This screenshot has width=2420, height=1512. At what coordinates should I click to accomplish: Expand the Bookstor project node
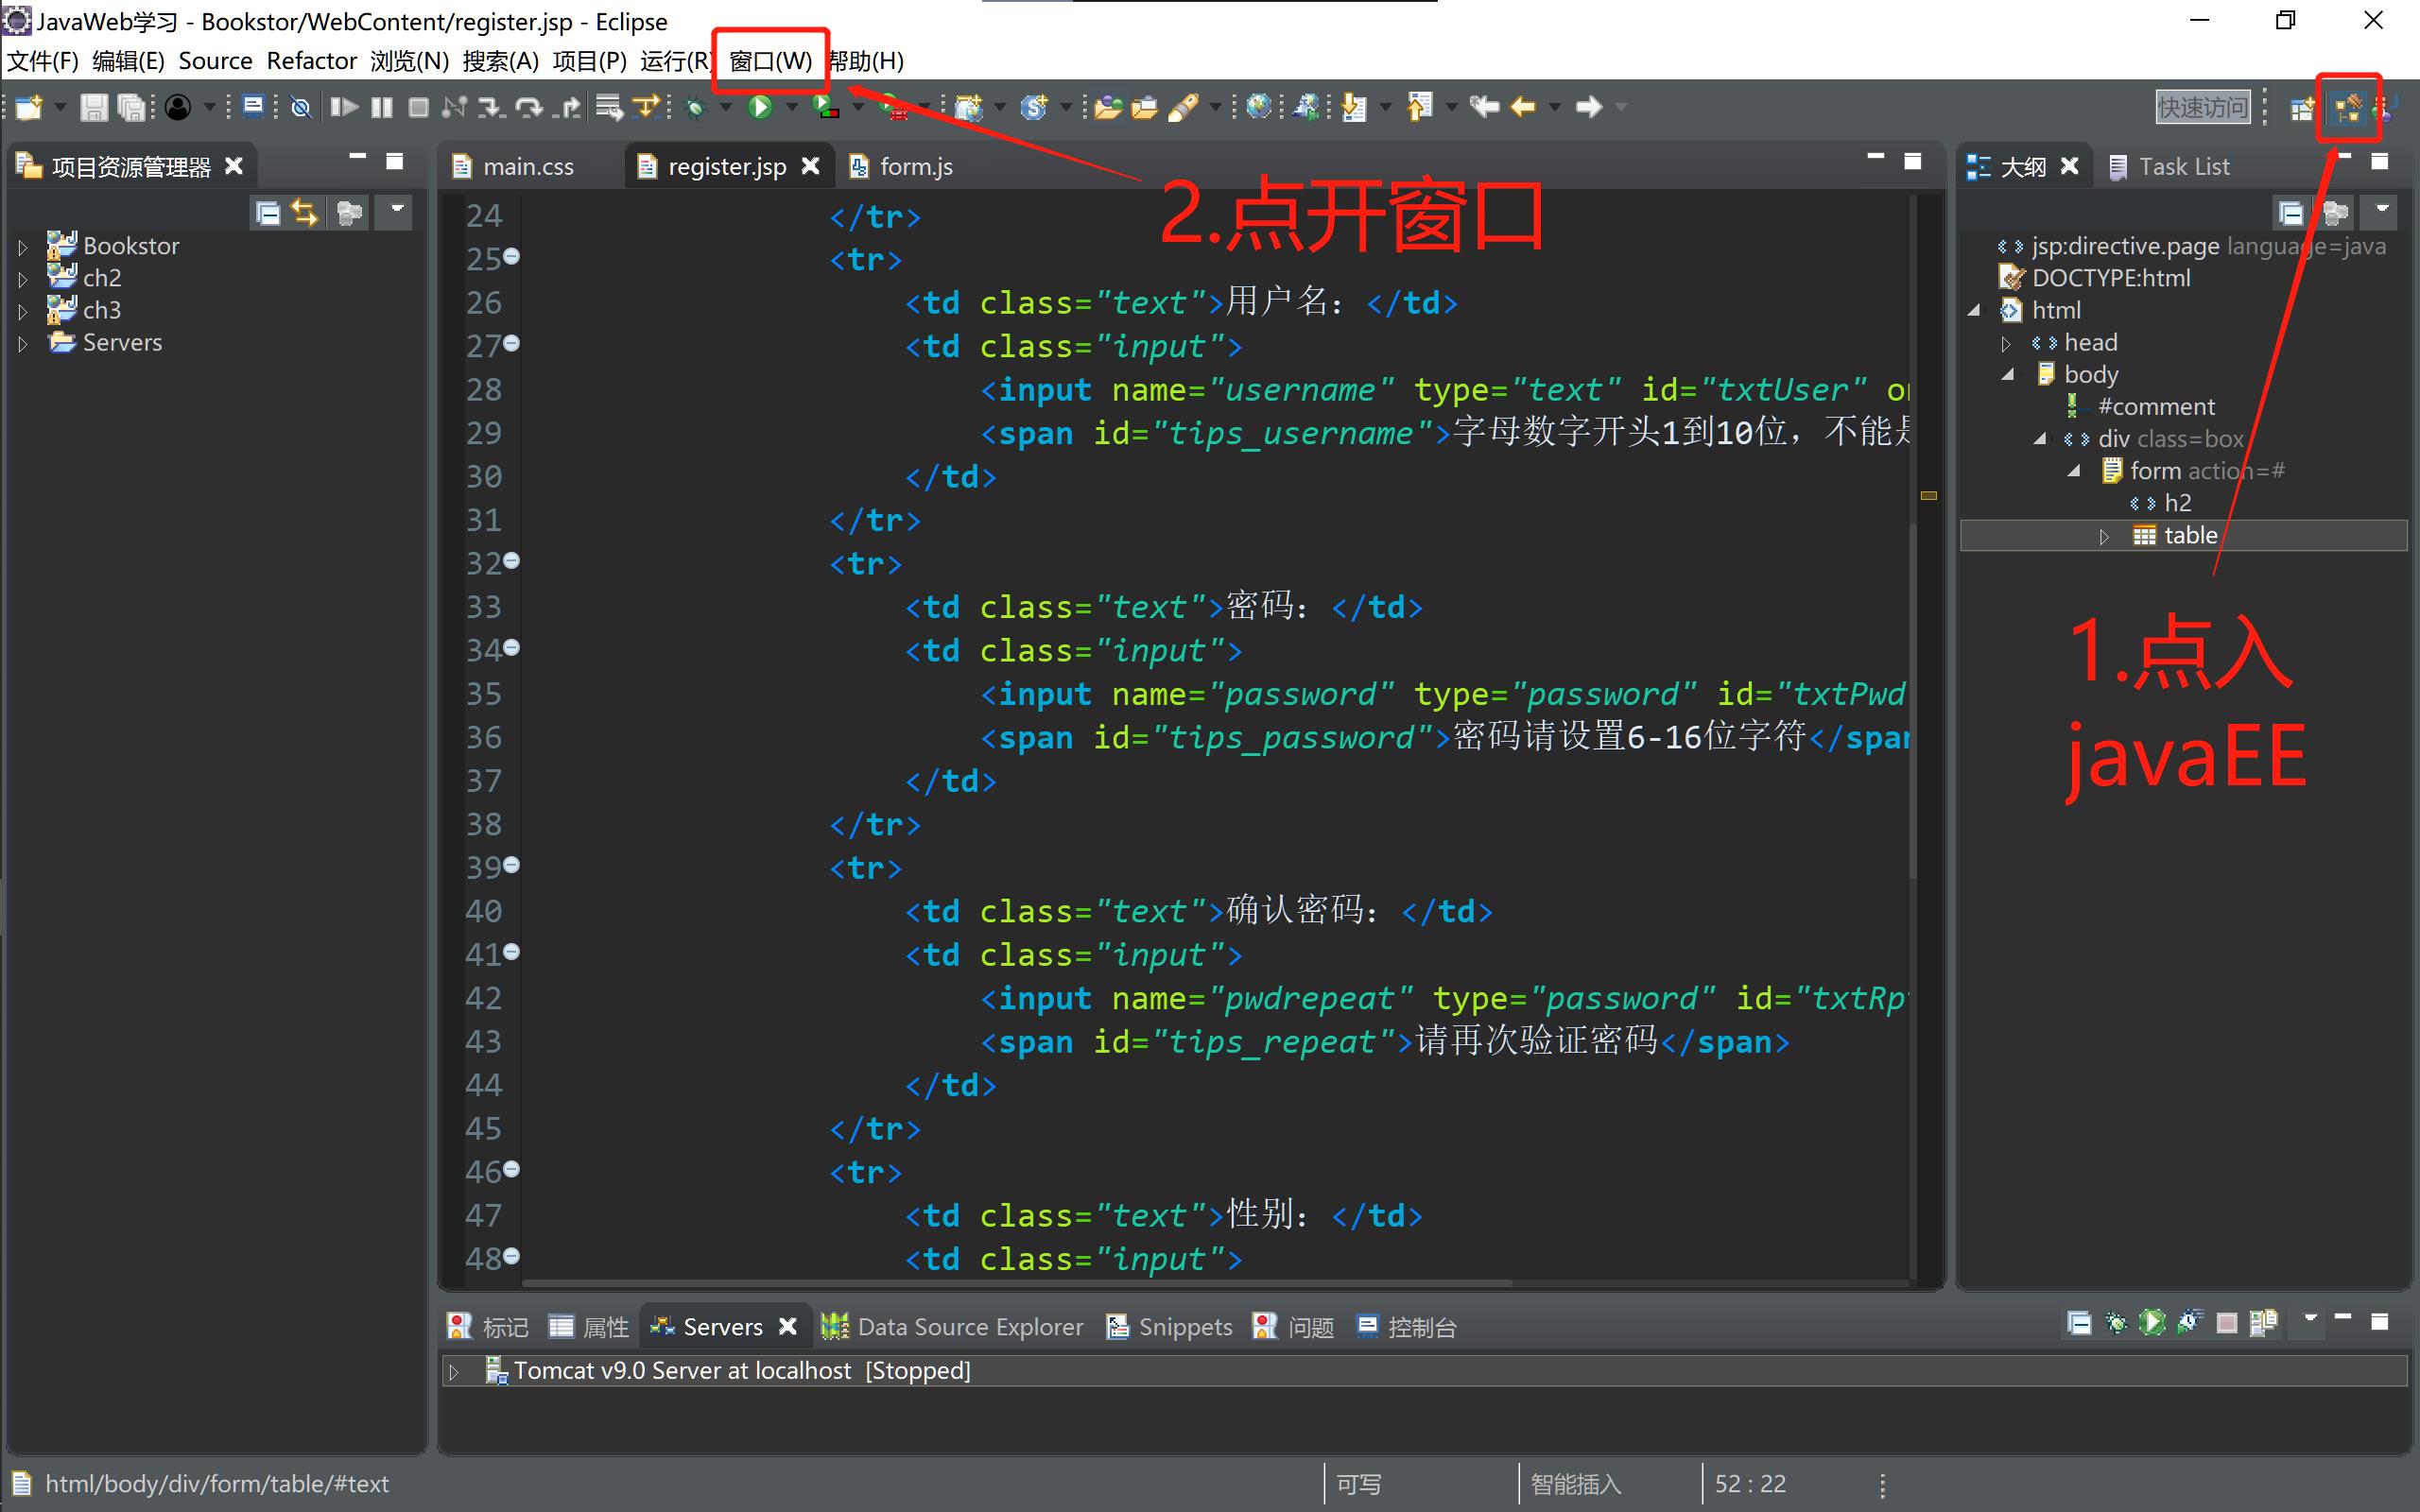coord(23,245)
